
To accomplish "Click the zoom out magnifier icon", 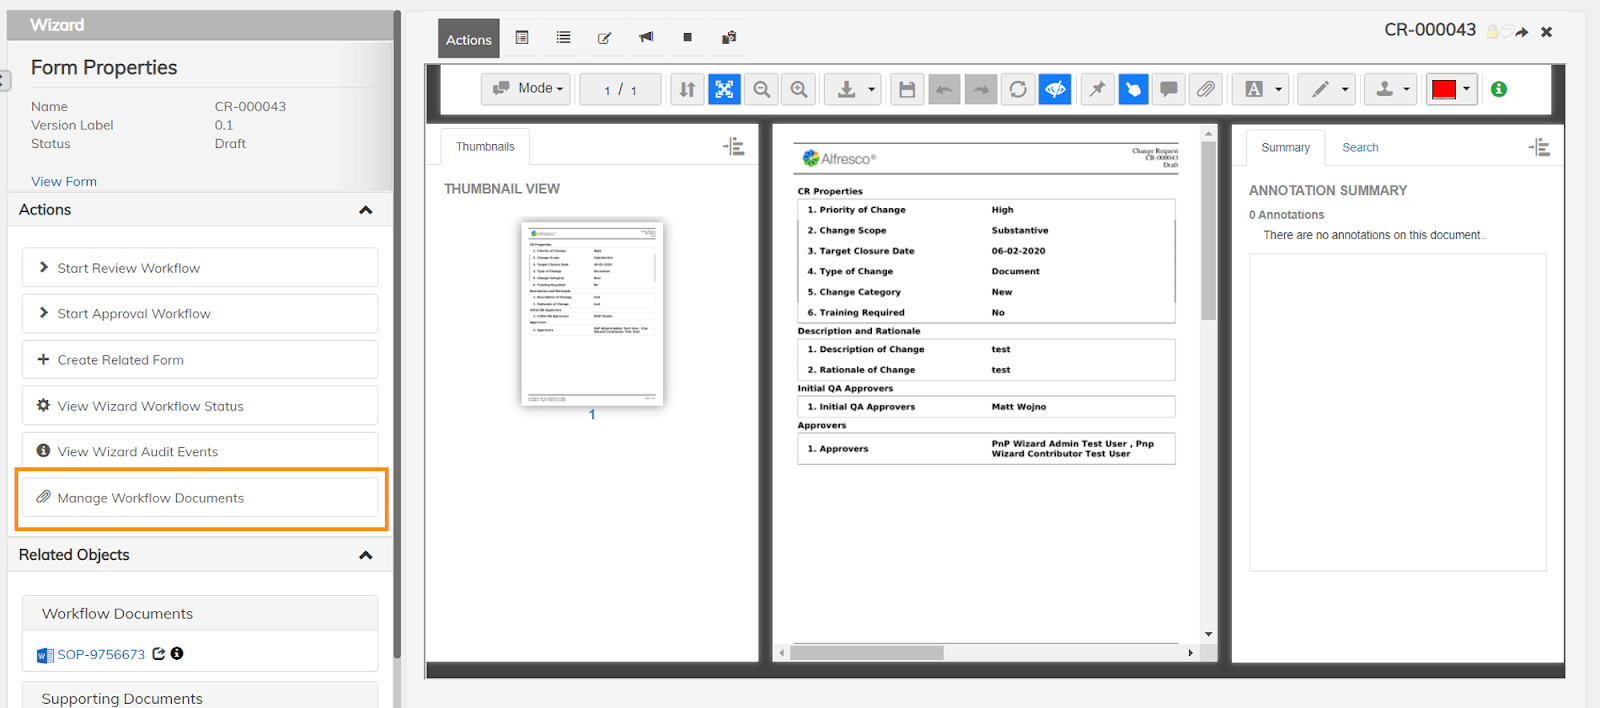I will coord(762,89).
